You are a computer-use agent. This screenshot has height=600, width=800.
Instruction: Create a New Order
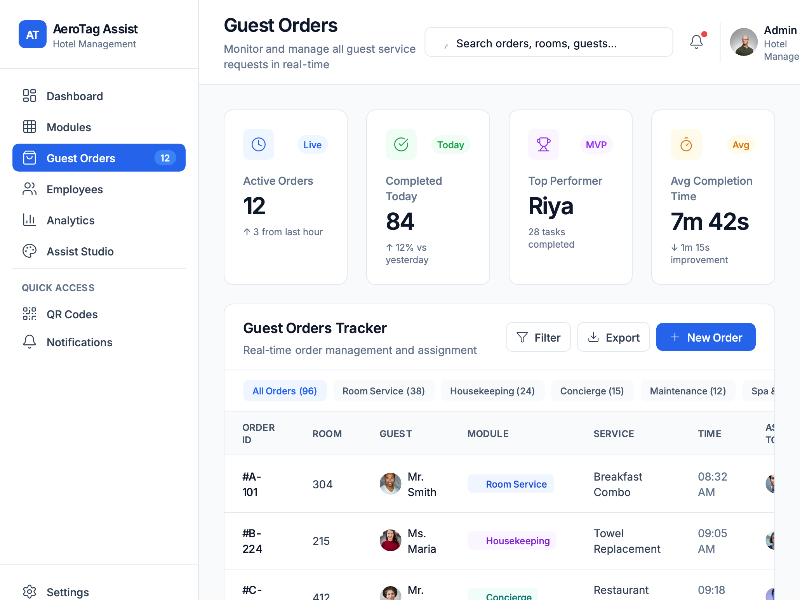(706, 337)
